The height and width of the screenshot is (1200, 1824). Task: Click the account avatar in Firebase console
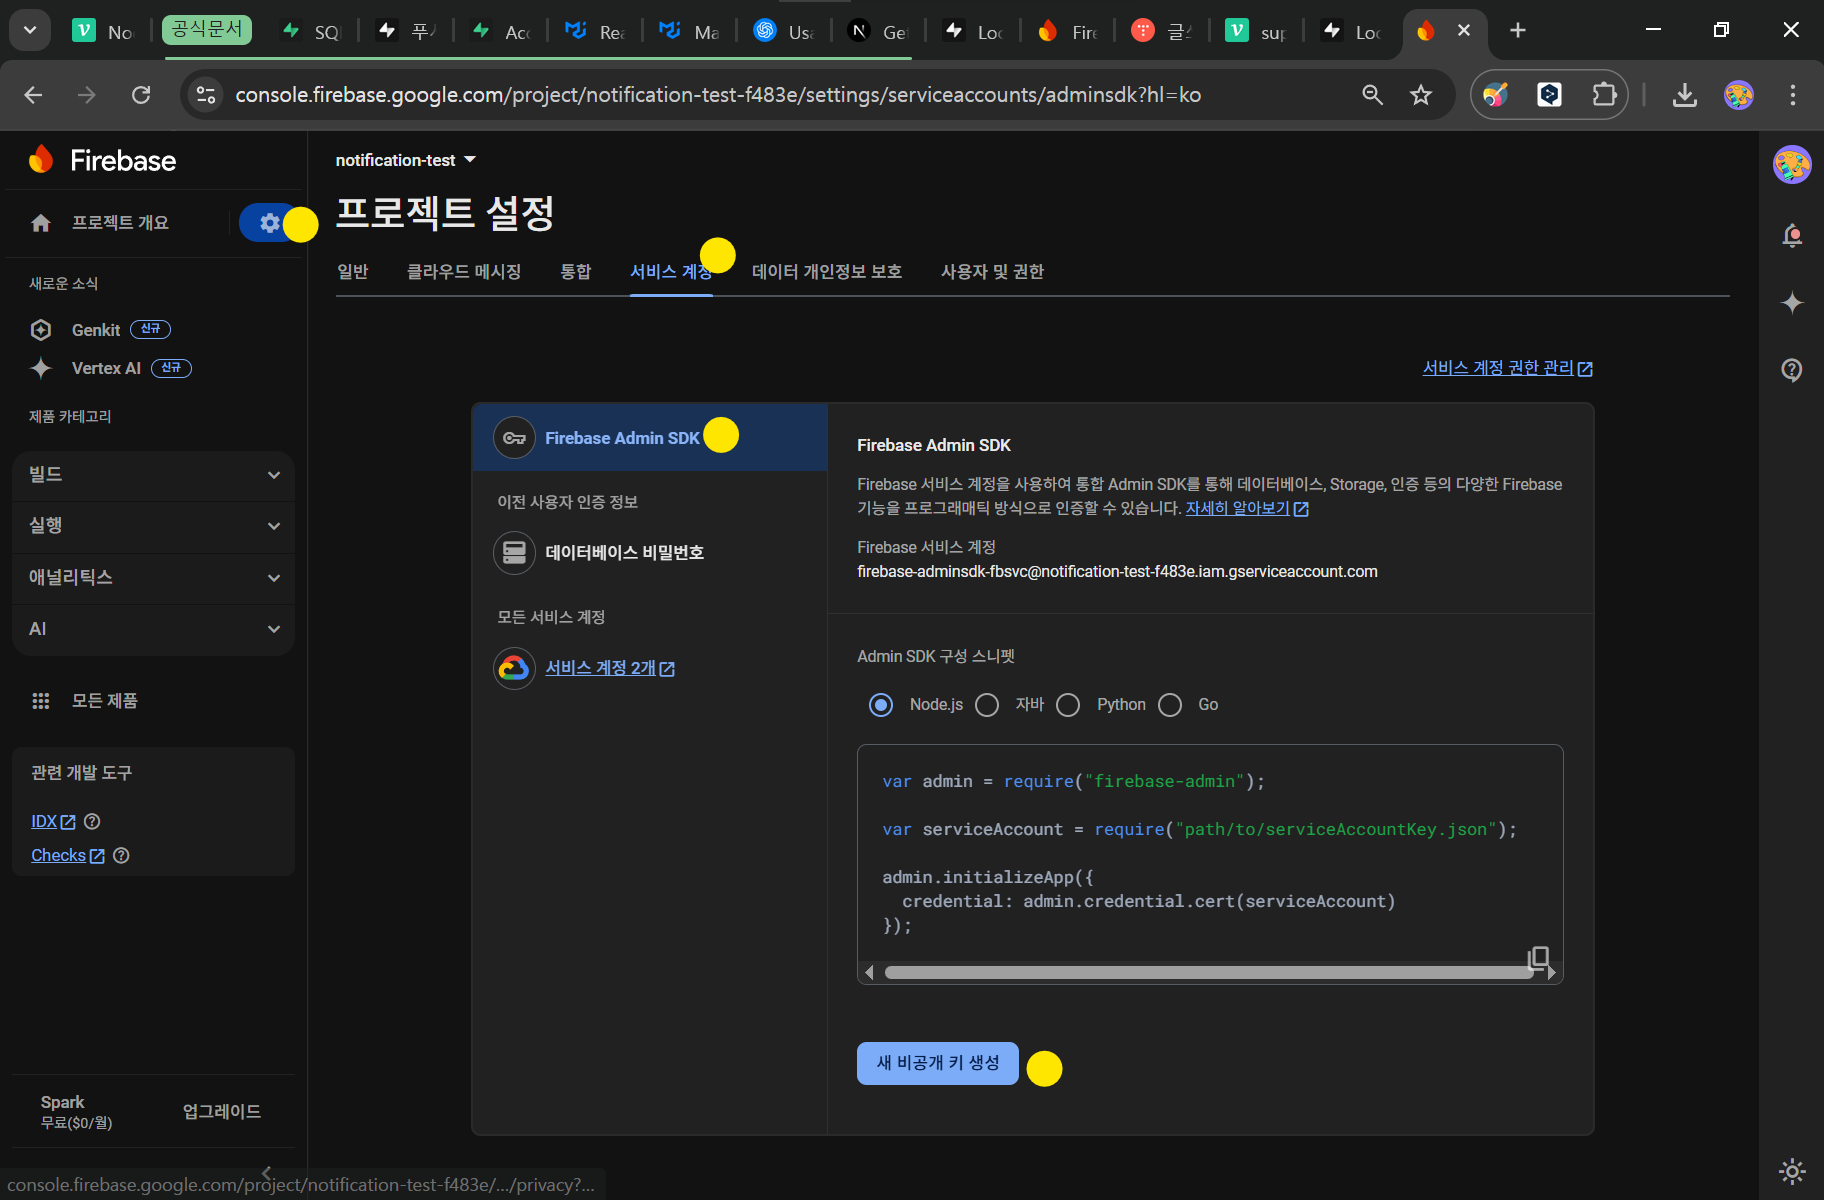coord(1792,165)
